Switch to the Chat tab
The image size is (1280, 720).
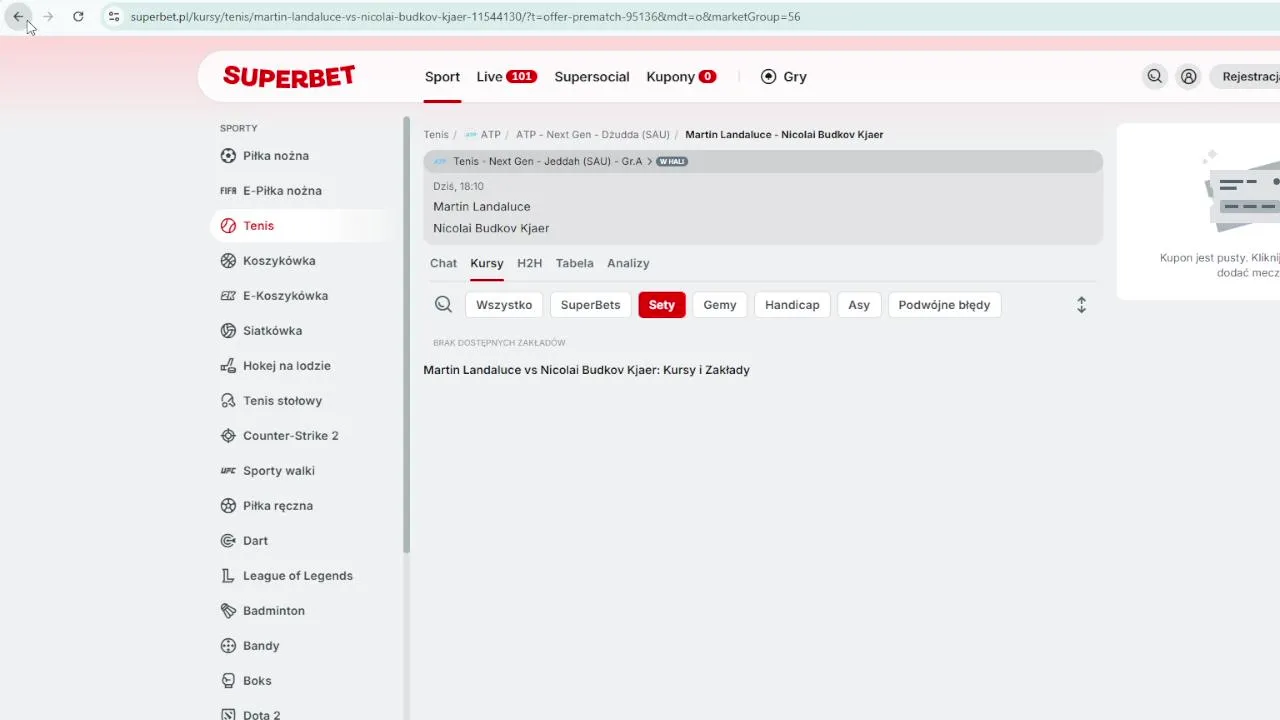(x=443, y=263)
